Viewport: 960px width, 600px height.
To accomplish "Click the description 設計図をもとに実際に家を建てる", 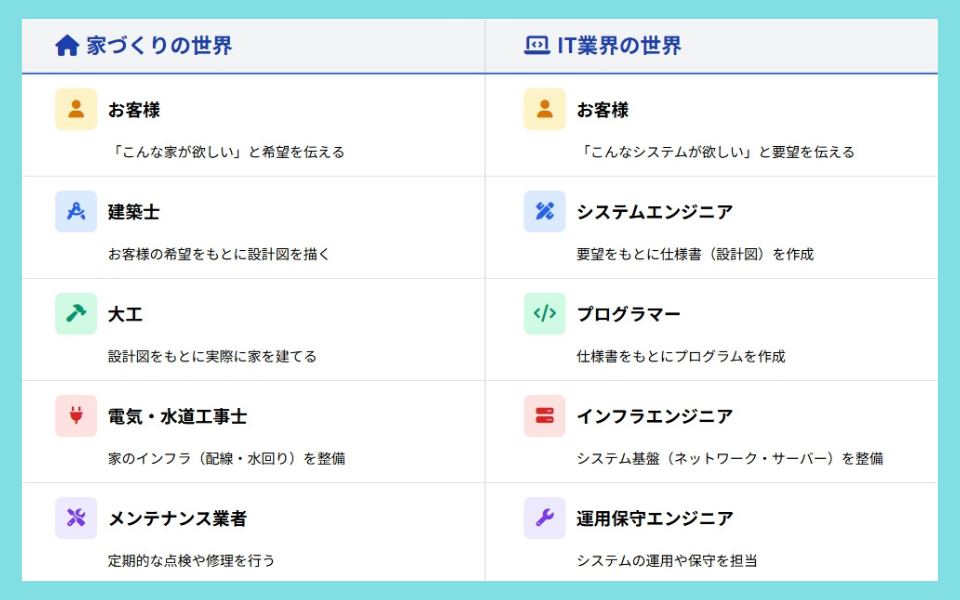I will (212, 356).
